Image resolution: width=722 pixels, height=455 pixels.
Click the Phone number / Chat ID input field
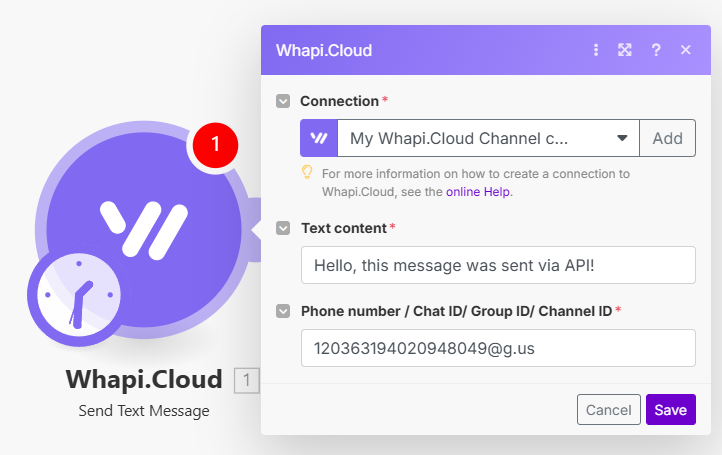498,348
